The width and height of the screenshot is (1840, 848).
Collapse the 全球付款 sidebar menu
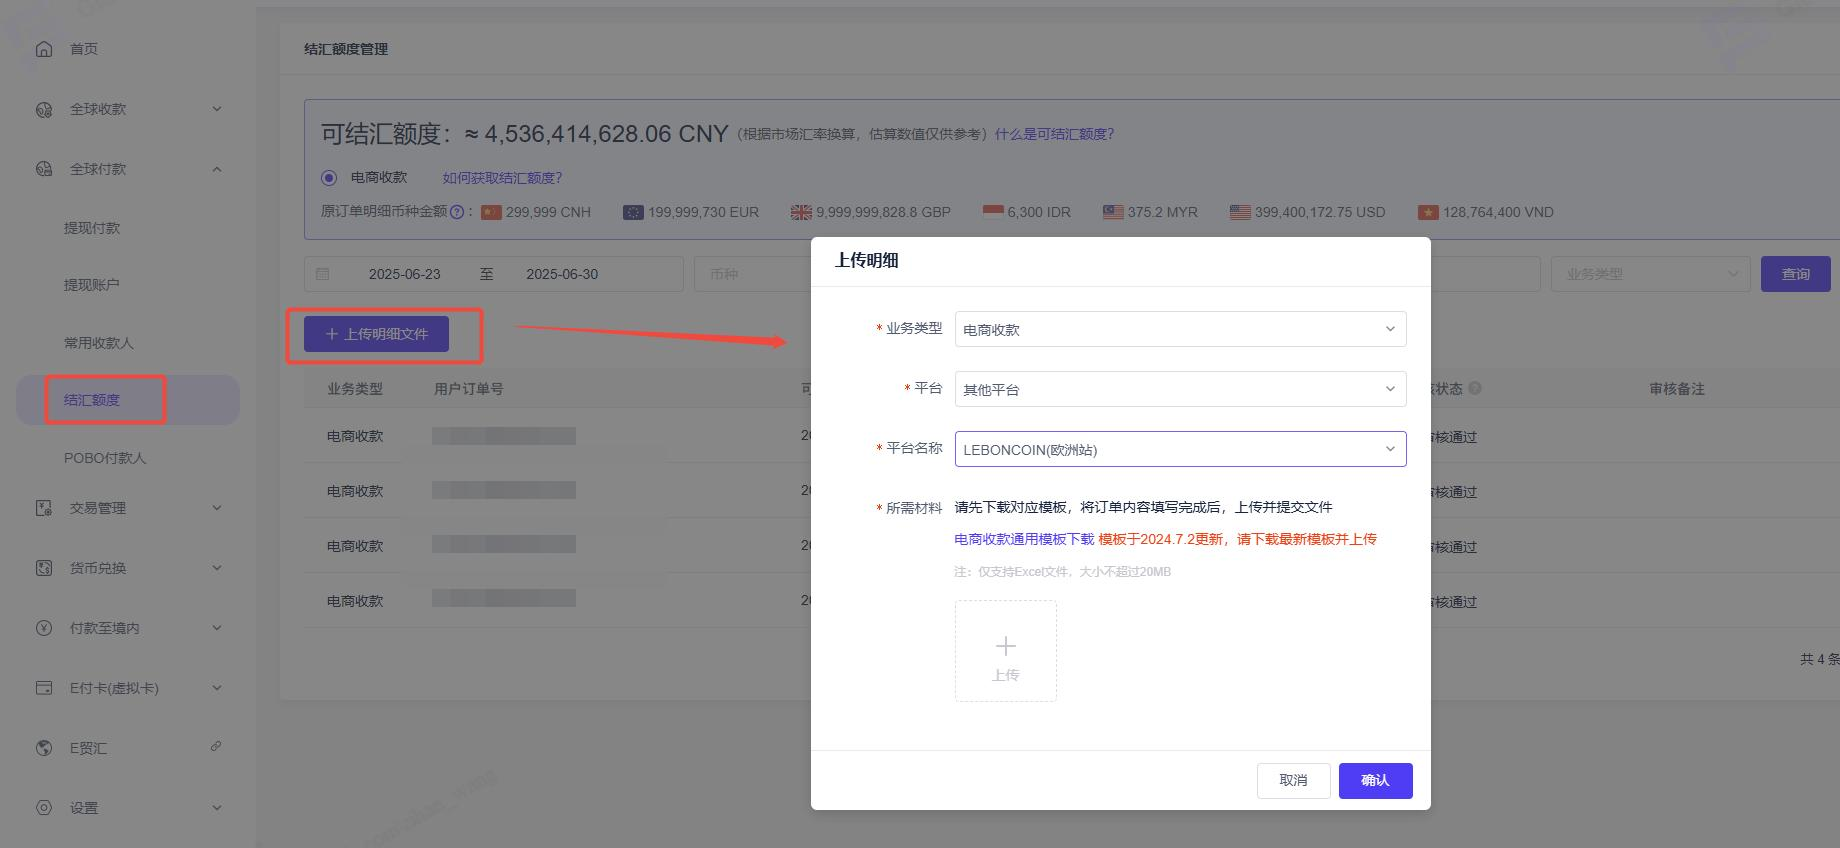click(x=217, y=169)
